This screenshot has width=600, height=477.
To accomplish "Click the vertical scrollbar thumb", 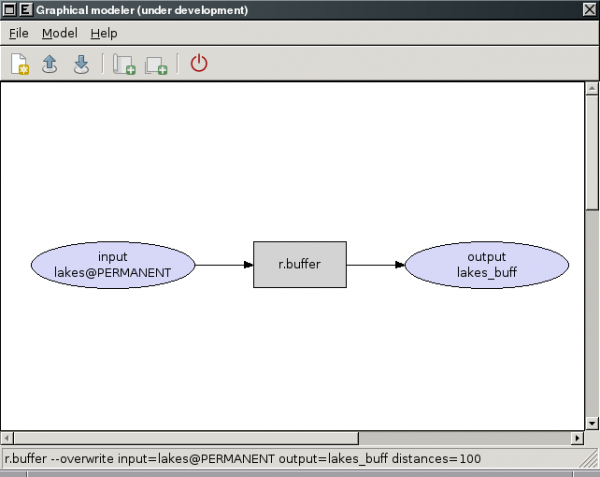I will coord(591,150).
